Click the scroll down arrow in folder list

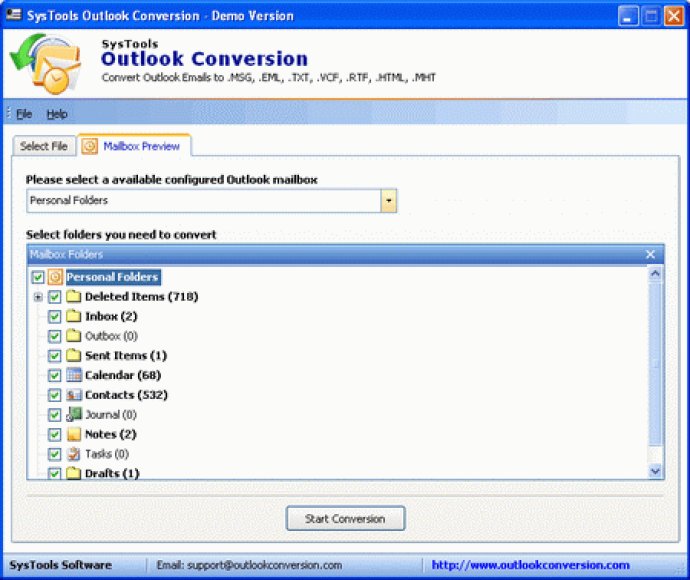click(655, 471)
